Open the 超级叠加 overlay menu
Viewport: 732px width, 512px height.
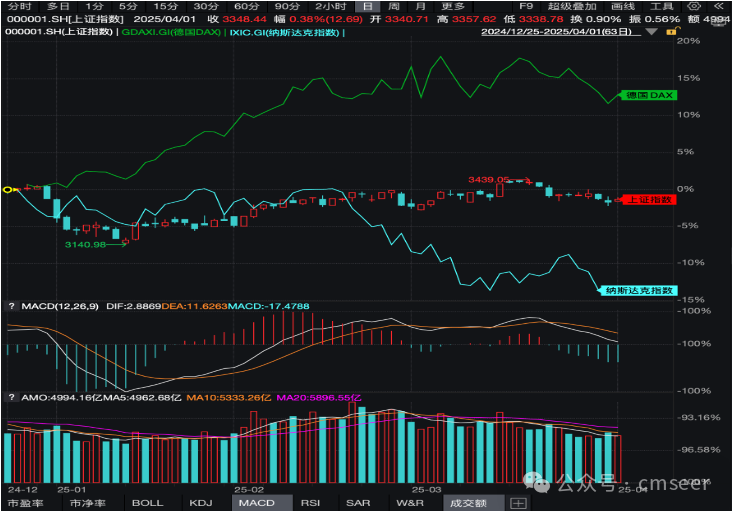pos(572,6)
